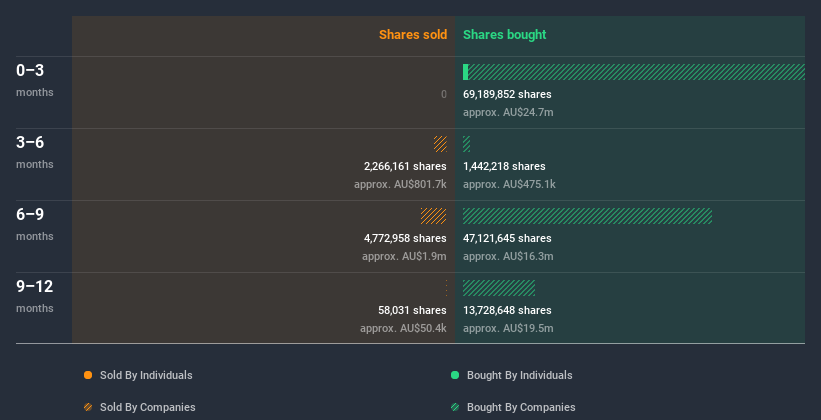Click the striped green Bought By Companies legend swatch

[455, 407]
